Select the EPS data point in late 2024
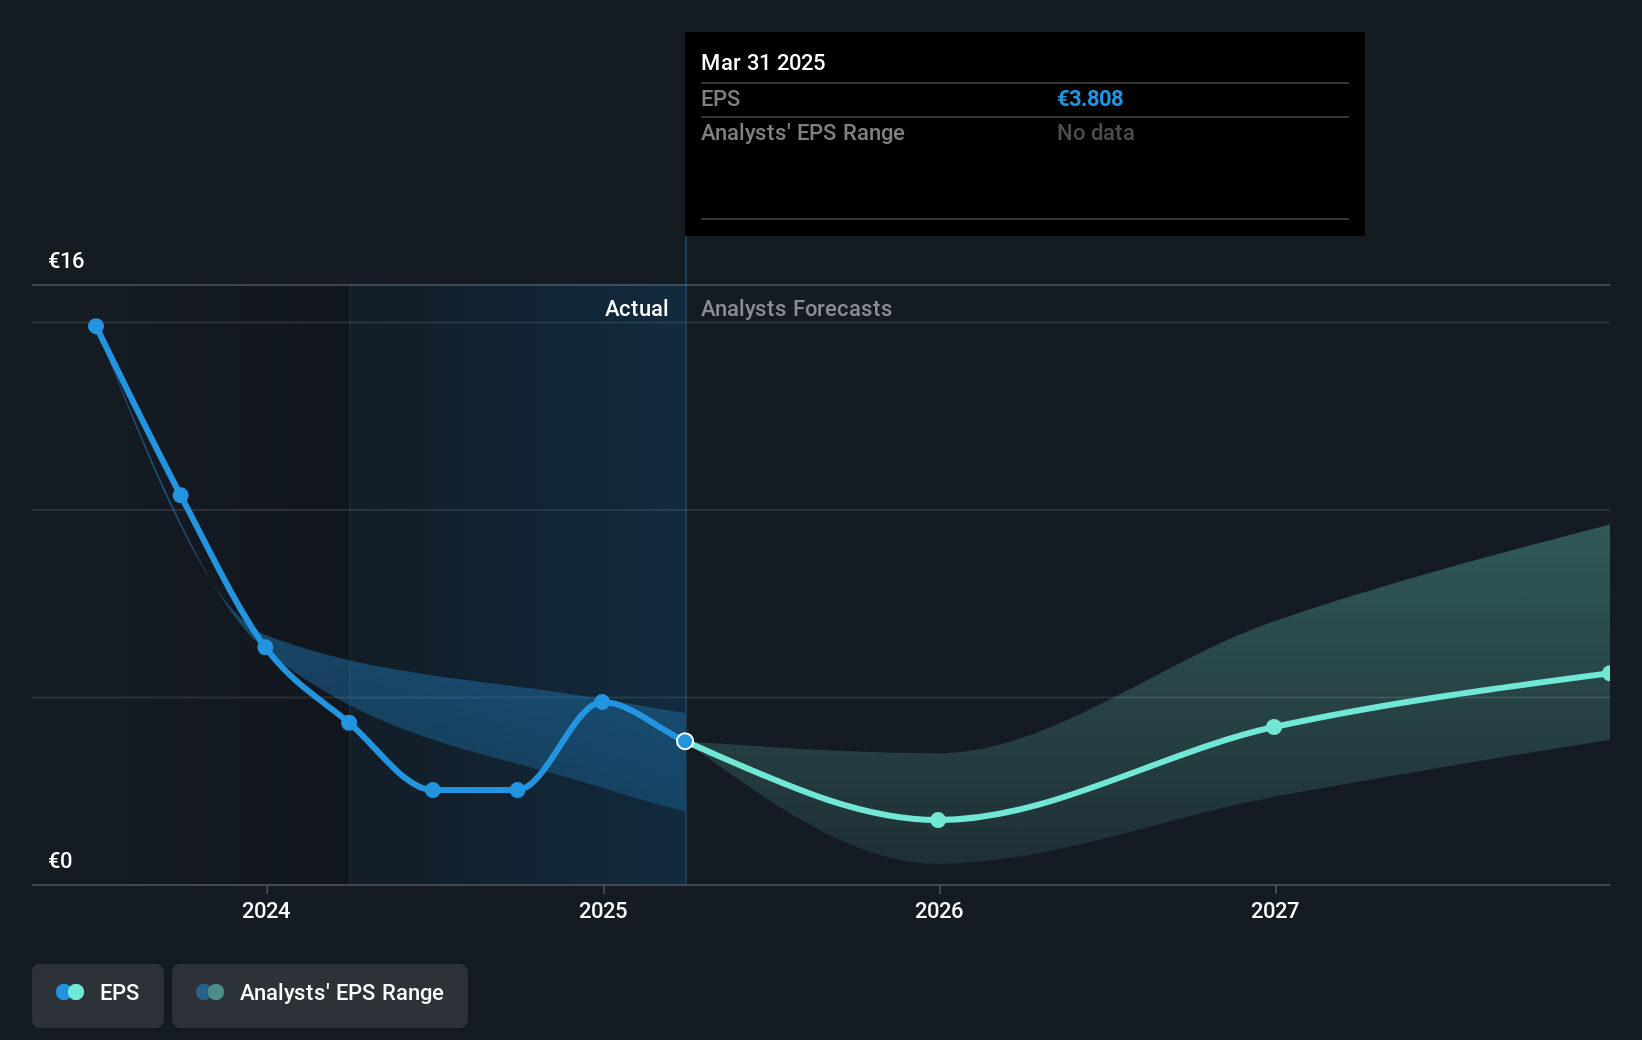The width and height of the screenshot is (1642, 1040). point(517,790)
